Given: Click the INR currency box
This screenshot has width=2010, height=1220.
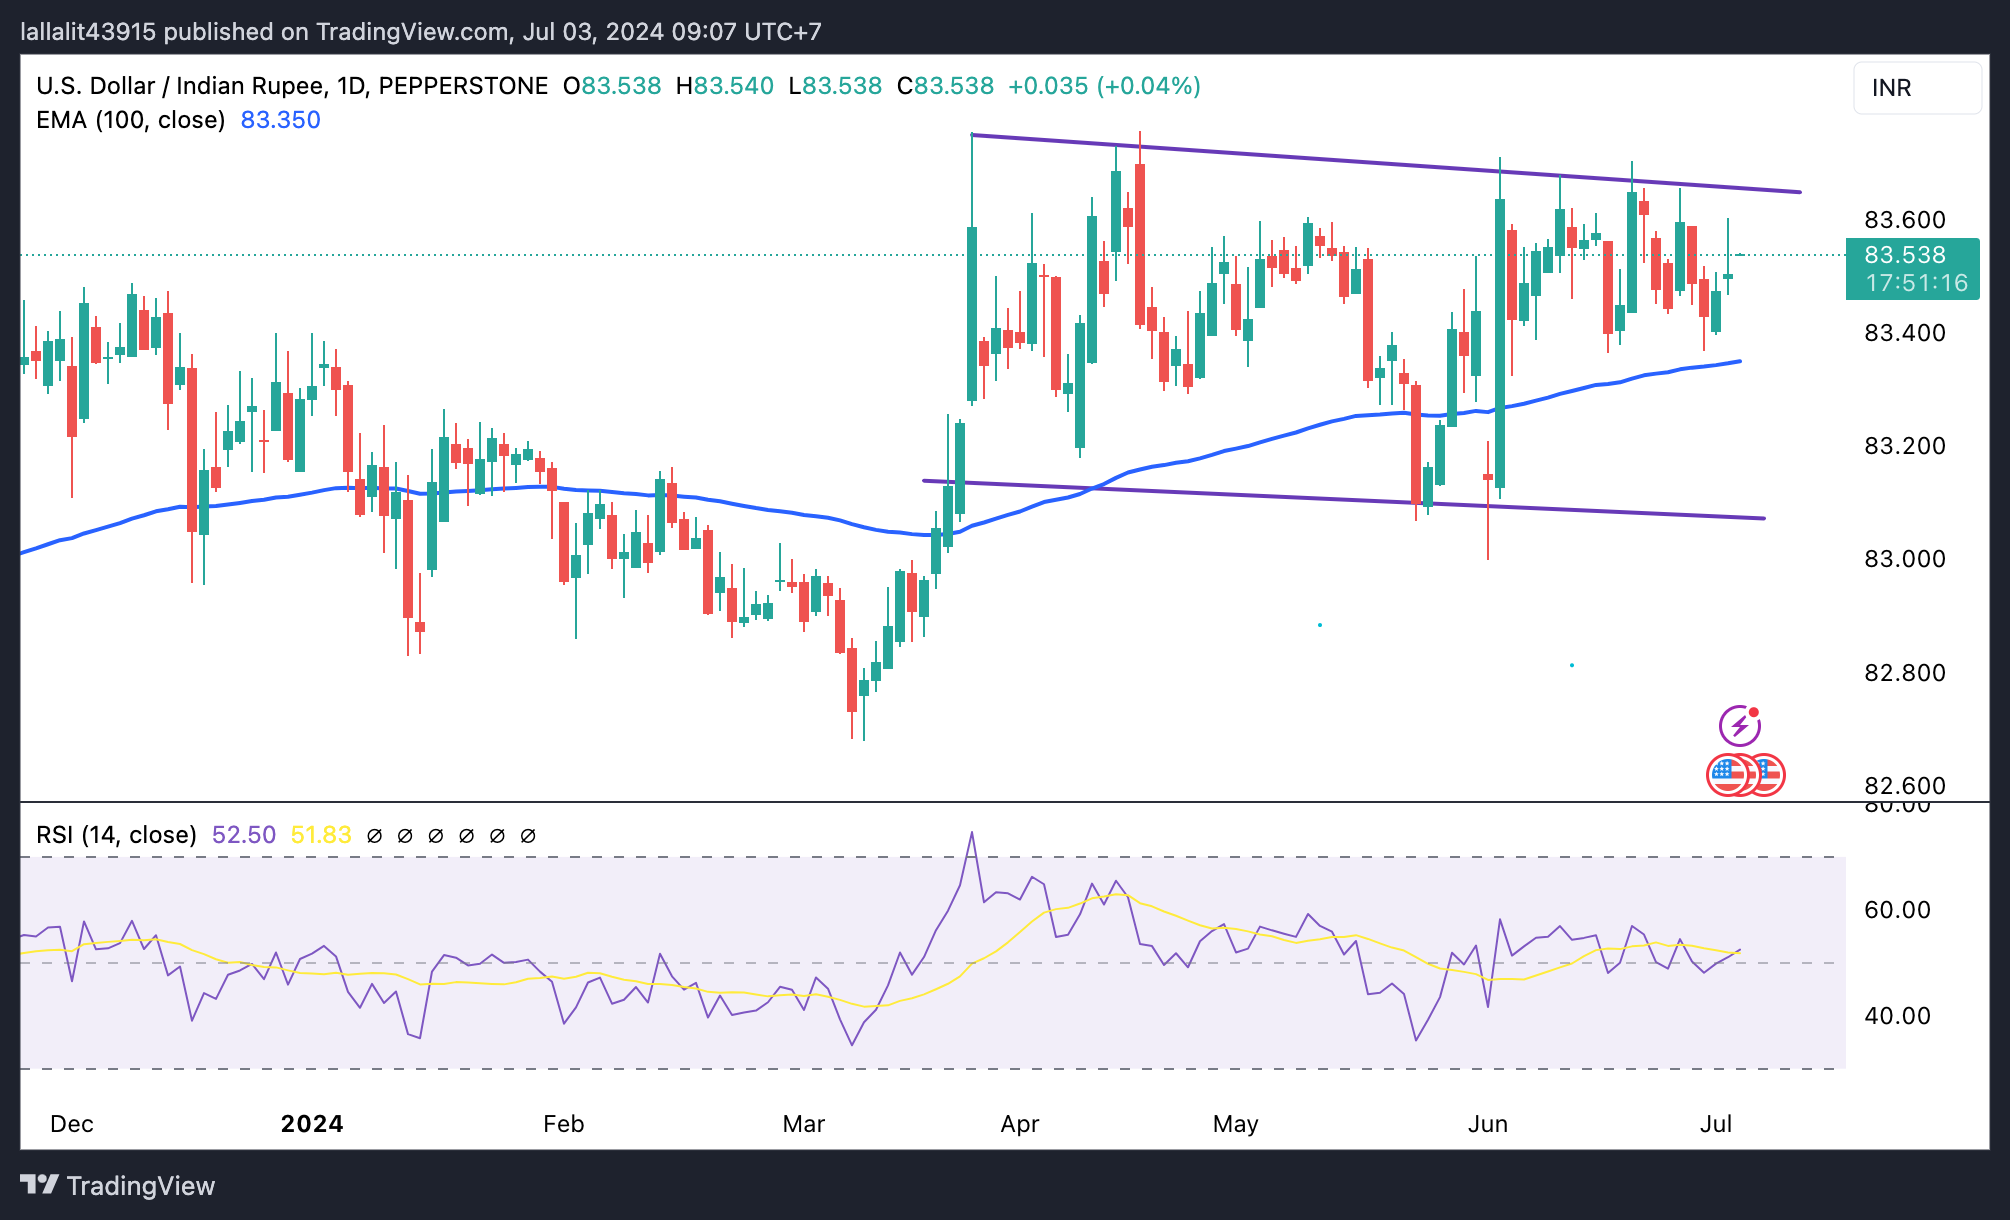Looking at the screenshot, I should click(x=1916, y=88).
